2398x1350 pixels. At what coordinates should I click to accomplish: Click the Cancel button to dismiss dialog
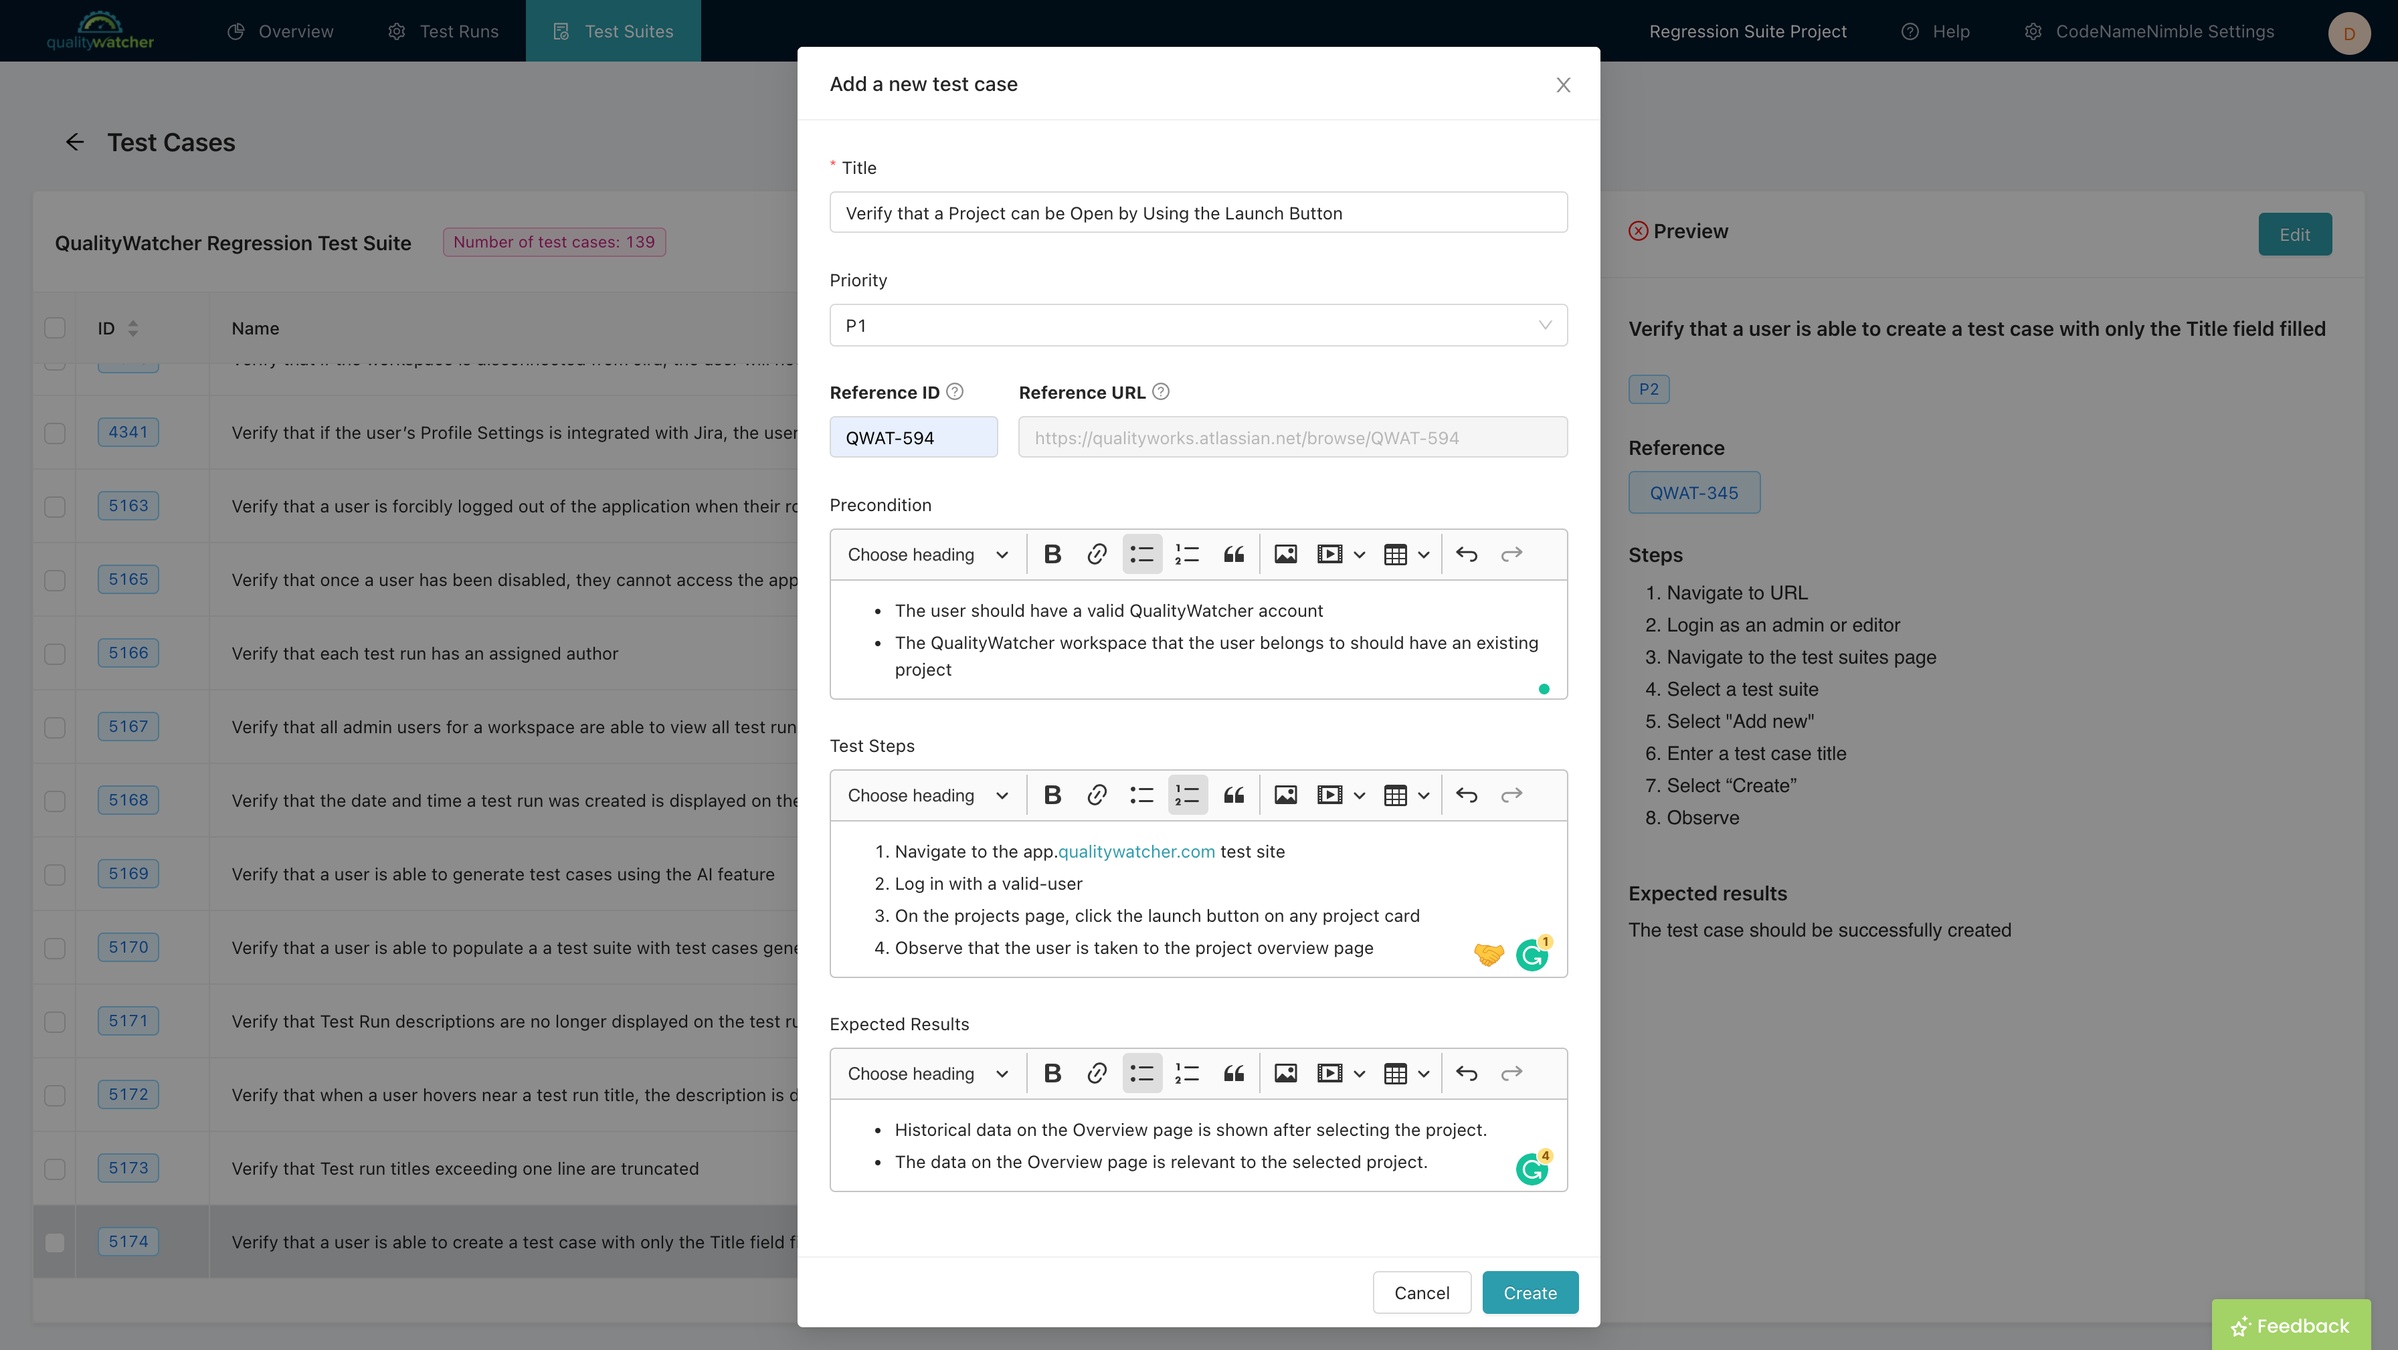(x=1421, y=1292)
